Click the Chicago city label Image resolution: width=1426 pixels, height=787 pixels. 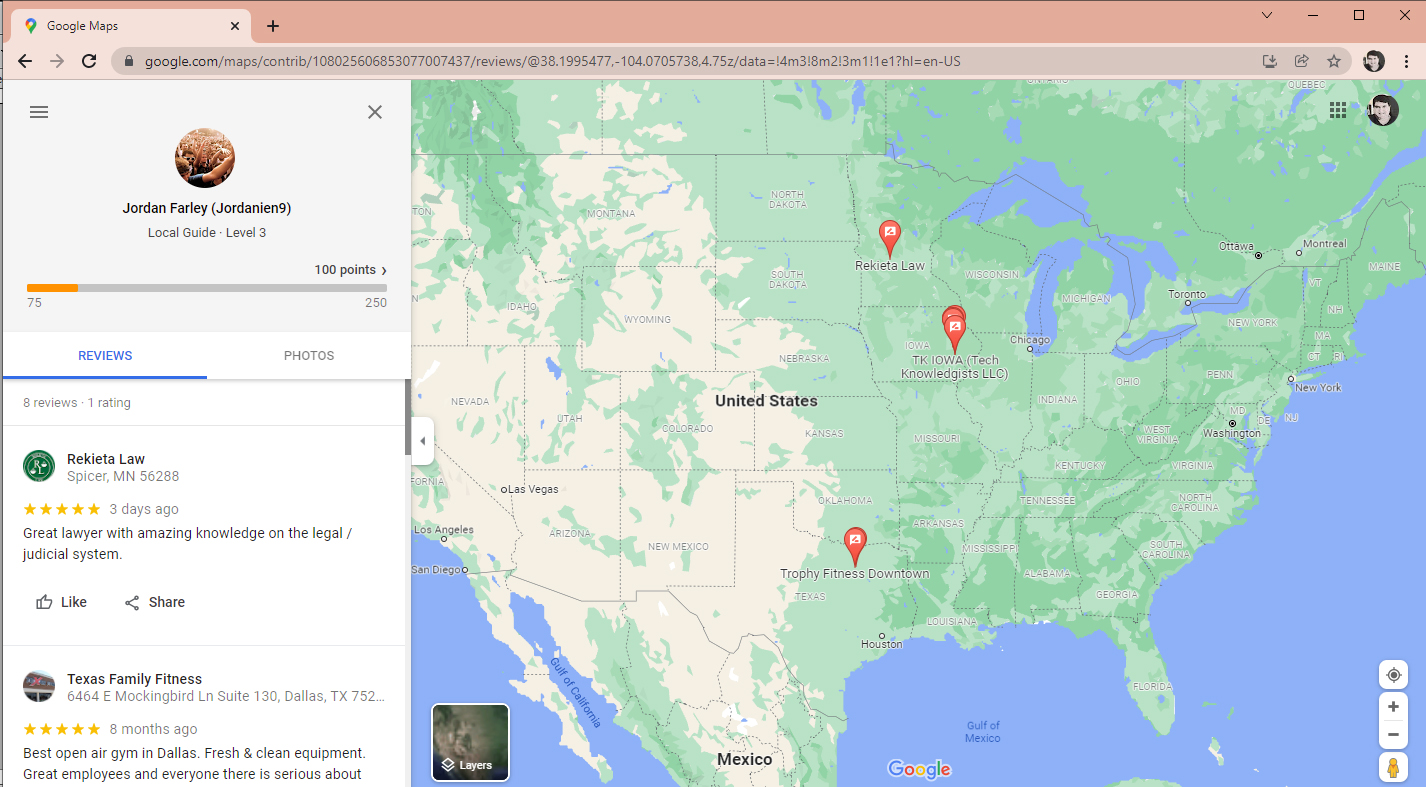point(1030,340)
